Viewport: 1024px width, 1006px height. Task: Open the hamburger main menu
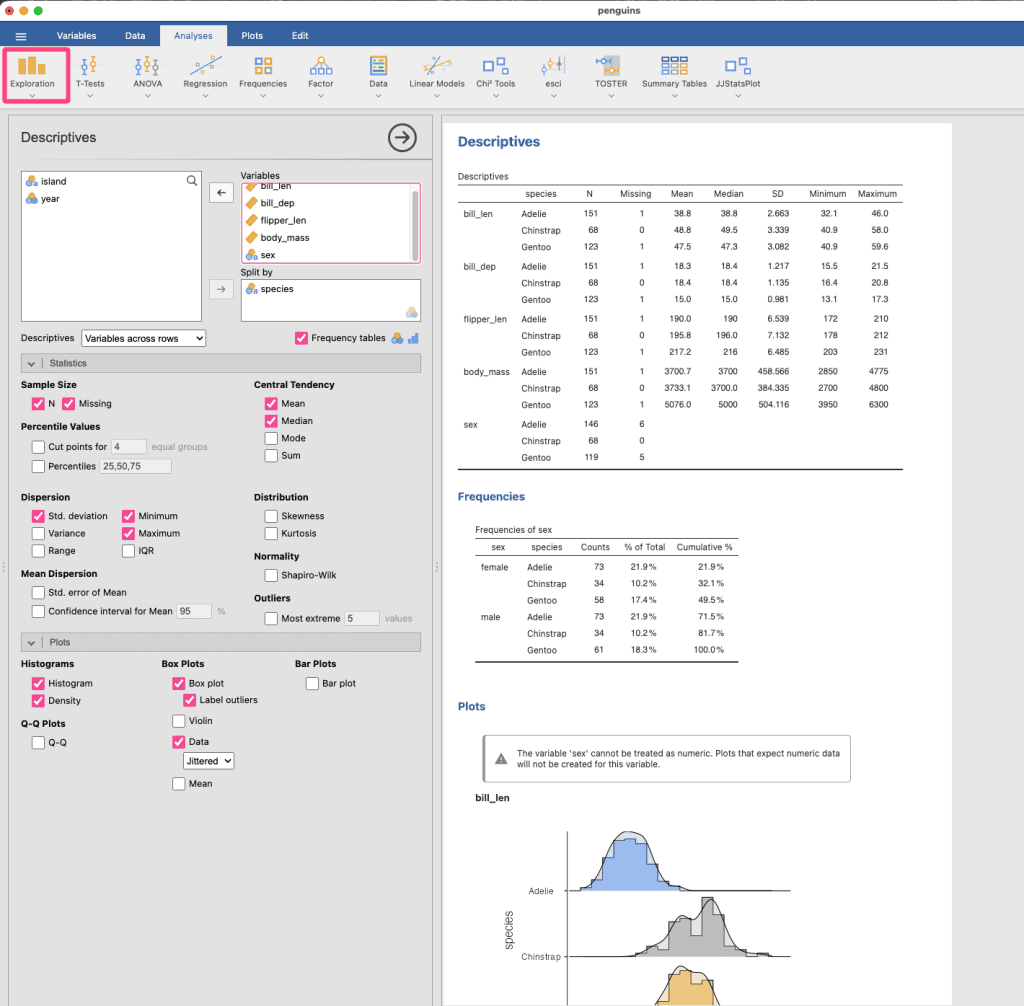tap(21, 37)
